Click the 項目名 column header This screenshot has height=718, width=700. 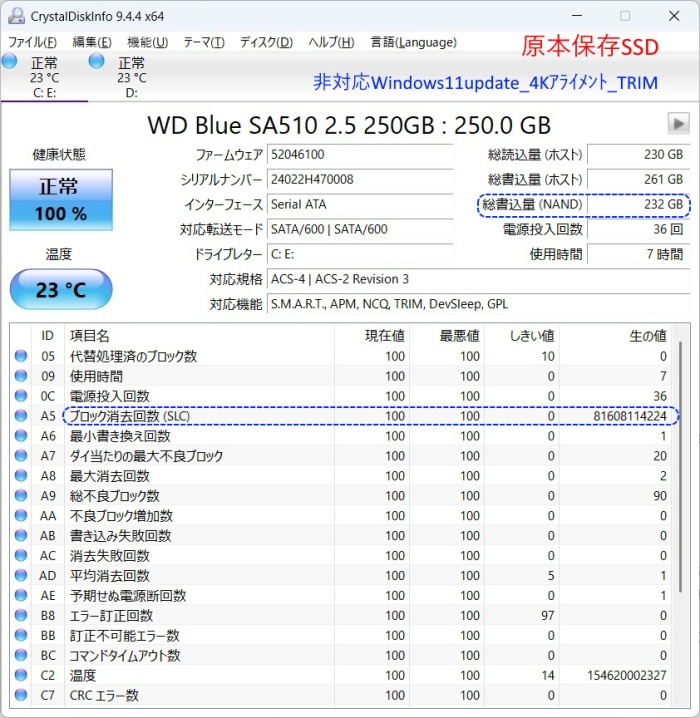click(199, 336)
